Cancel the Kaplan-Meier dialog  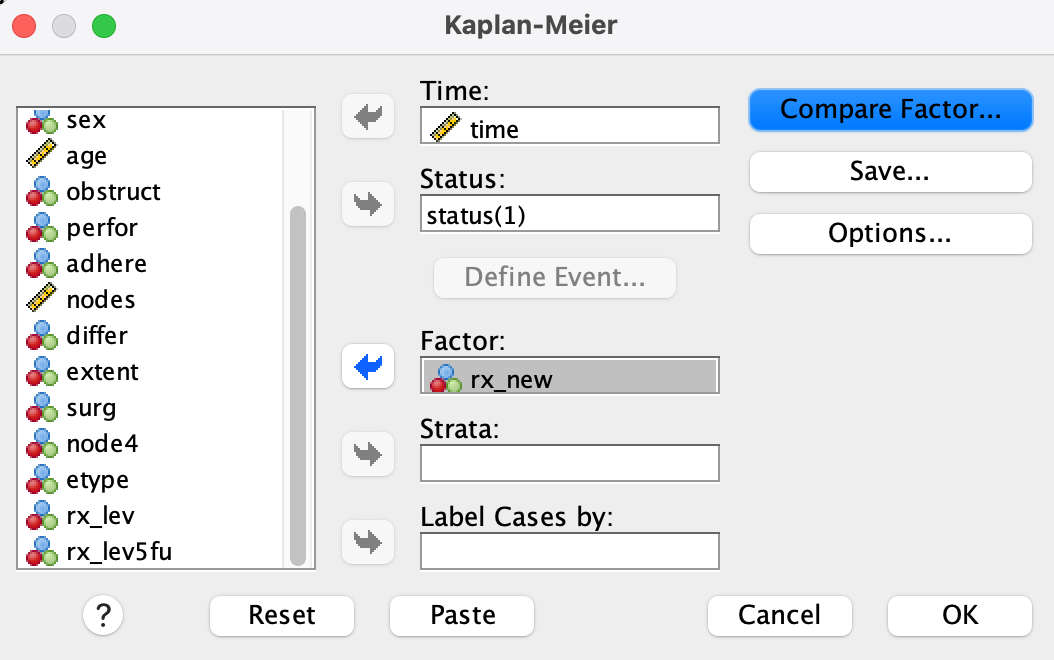[x=779, y=614]
